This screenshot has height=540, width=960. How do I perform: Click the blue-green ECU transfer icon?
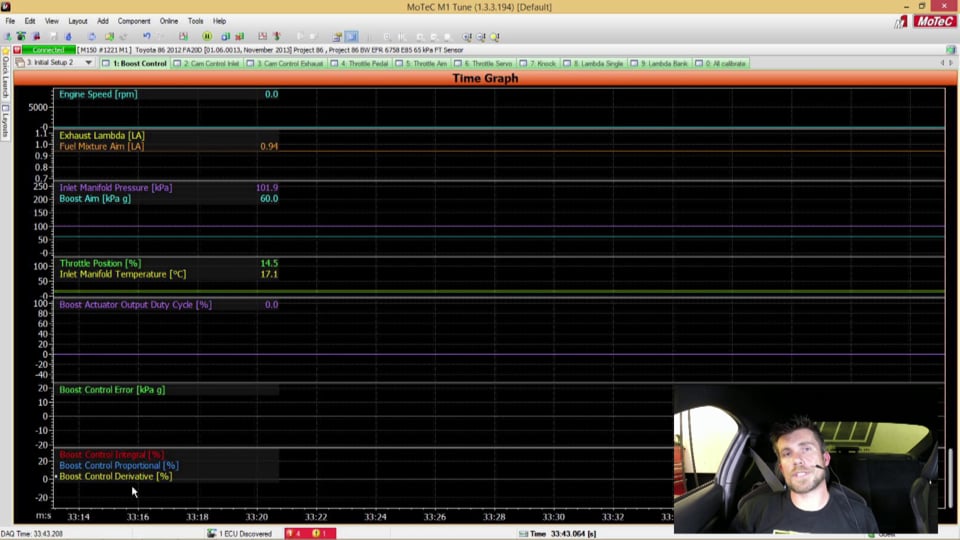tap(225, 37)
